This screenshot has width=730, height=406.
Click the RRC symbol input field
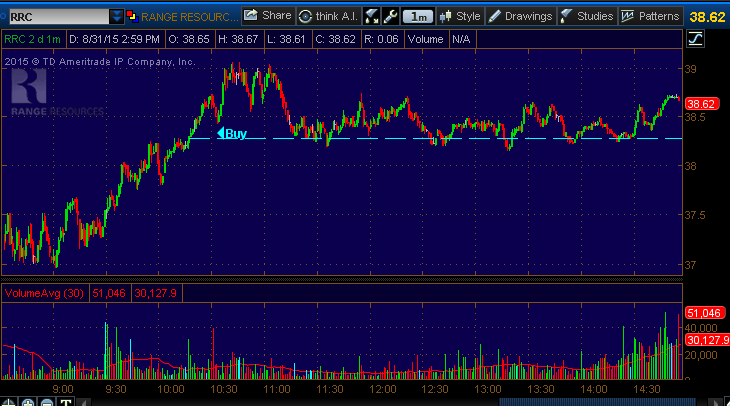(x=55, y=16)
